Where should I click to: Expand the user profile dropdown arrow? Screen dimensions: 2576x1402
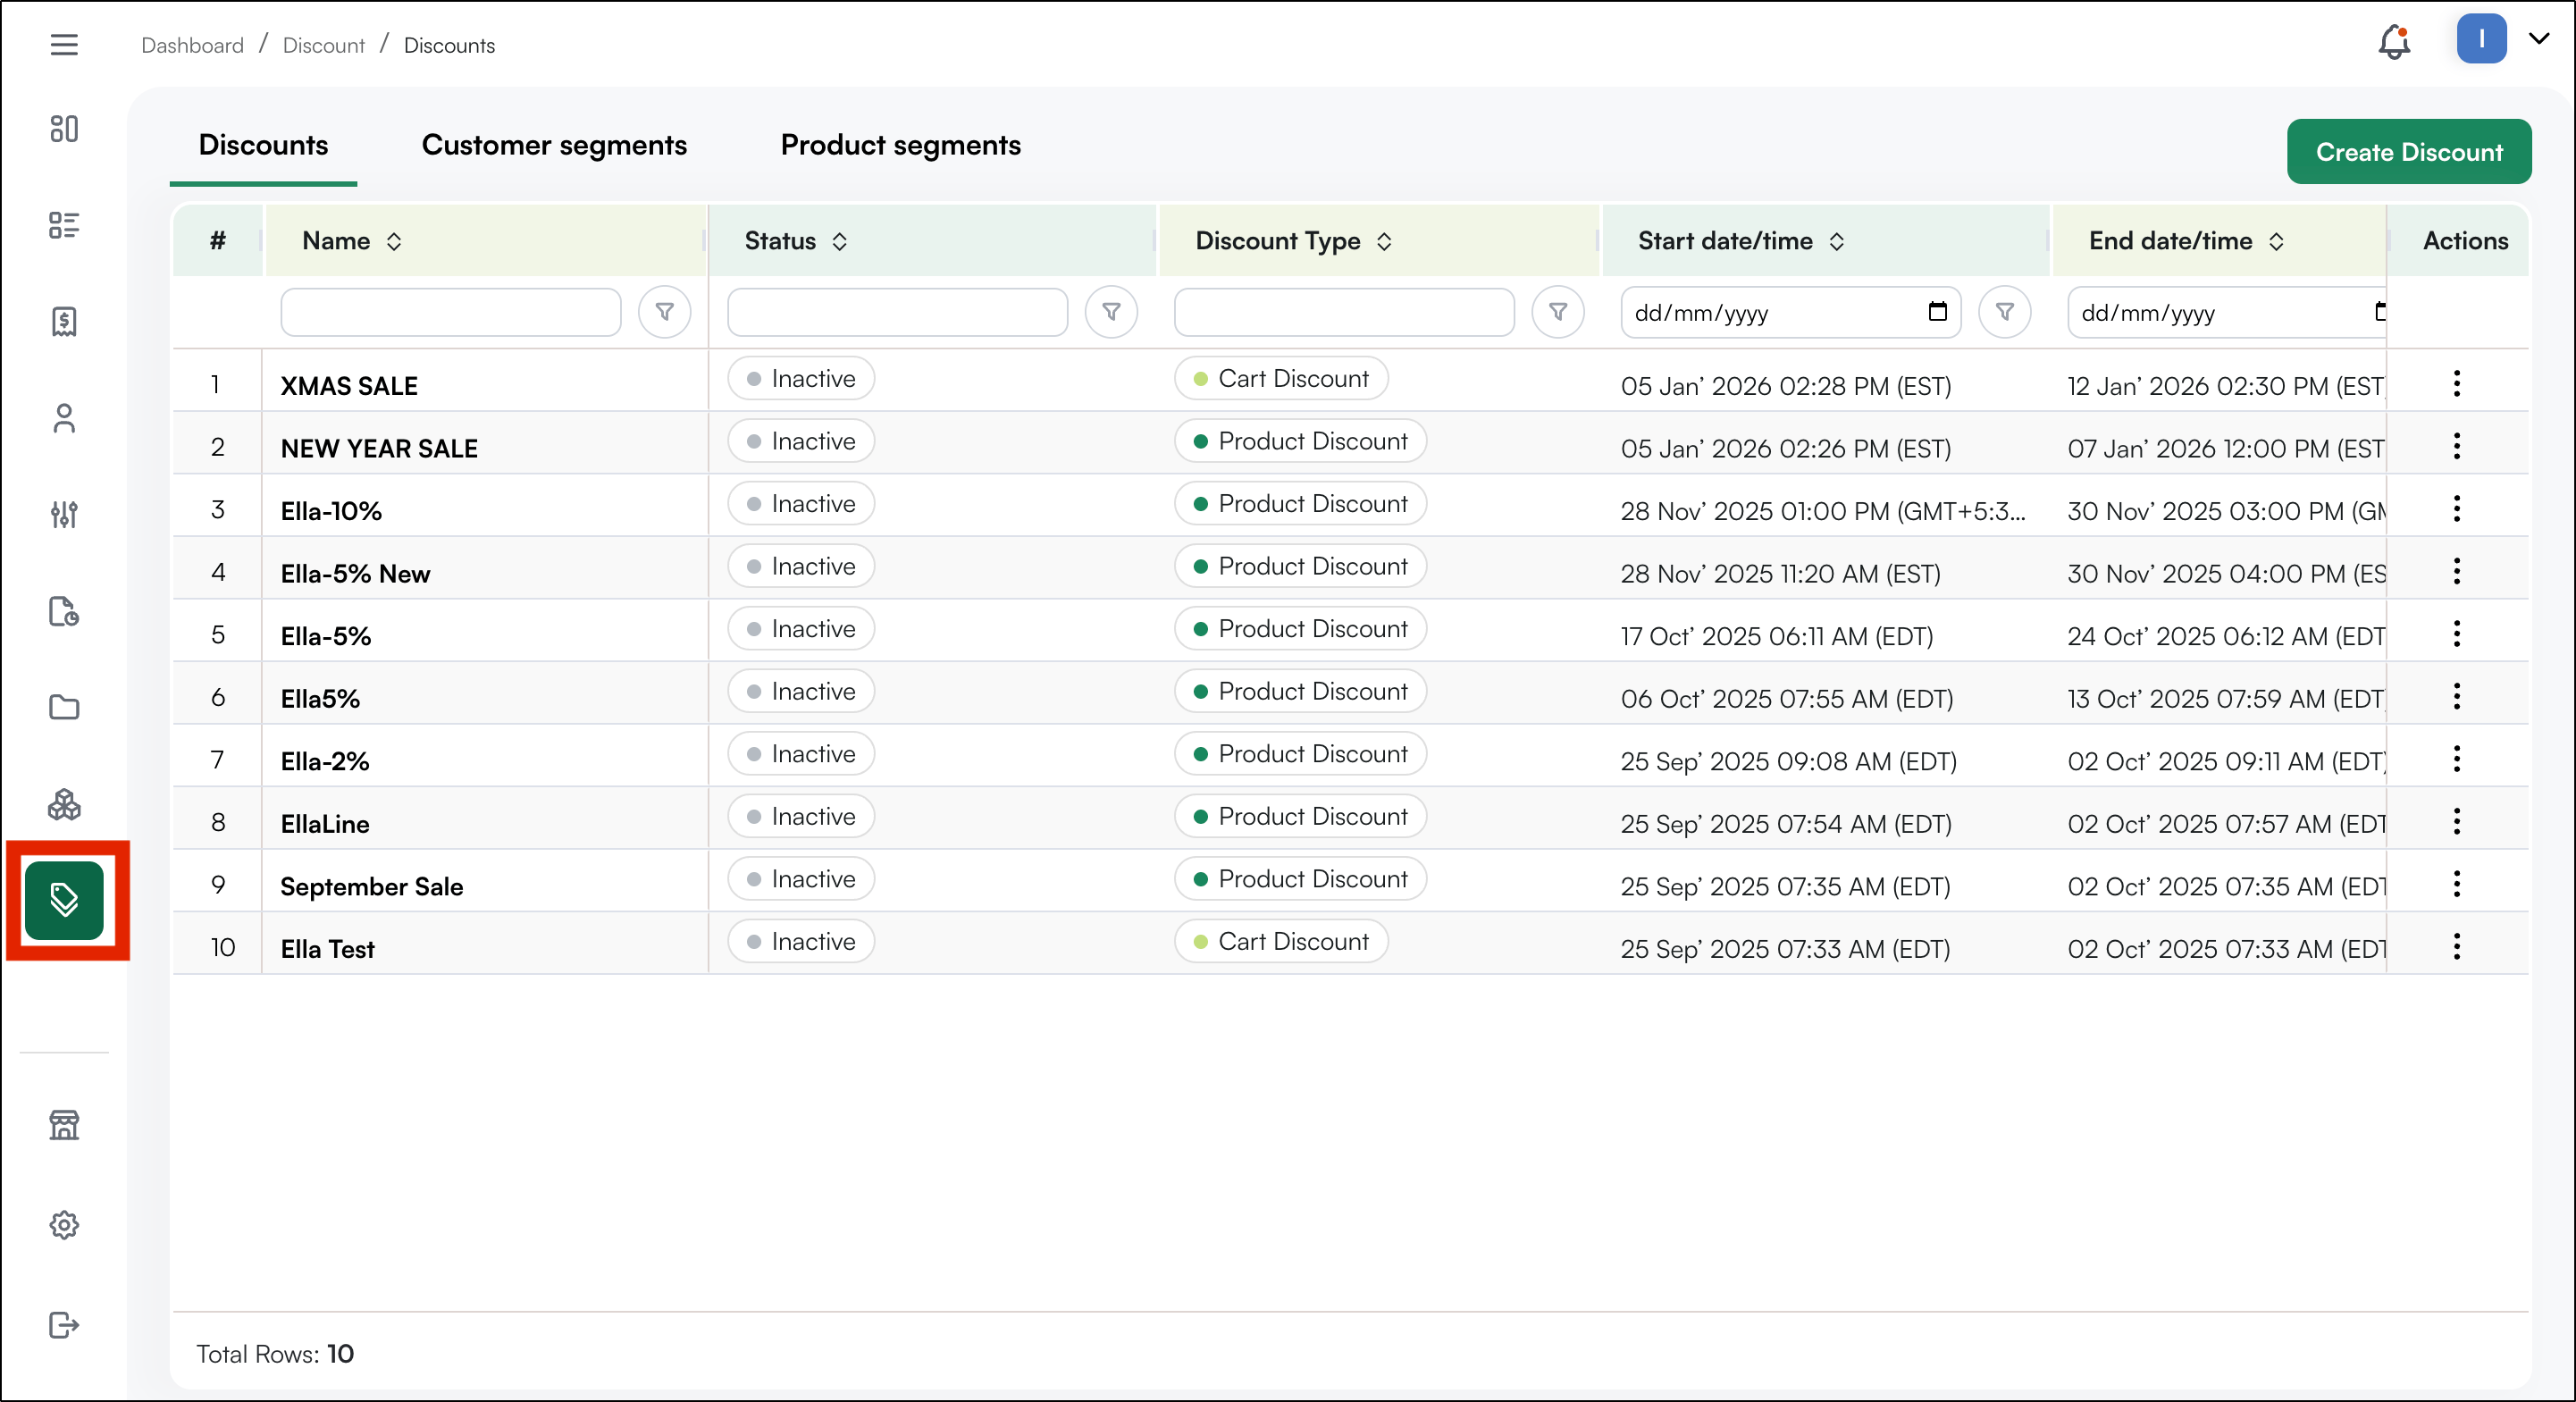[x=2539, y=40]
